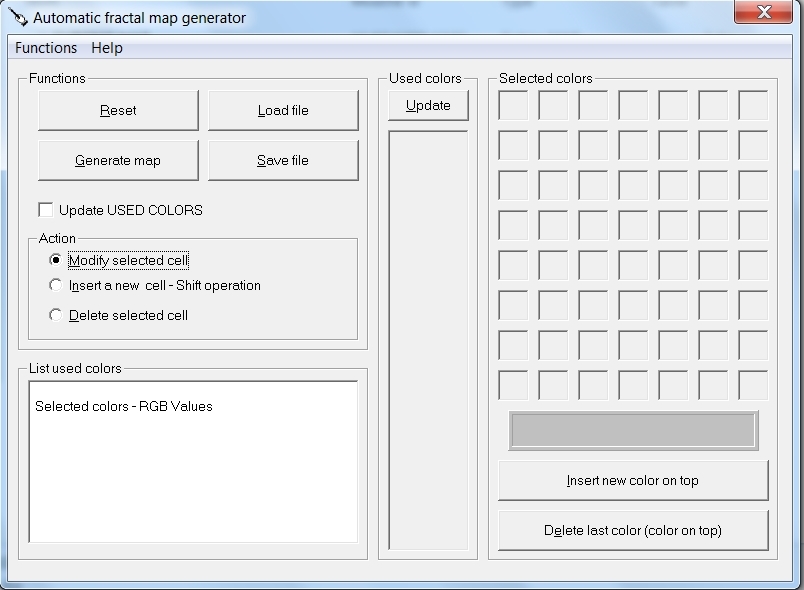Click the Load file button
Image resolution: width=804 pixels, height=590 pixels.
tap(283, 110)
